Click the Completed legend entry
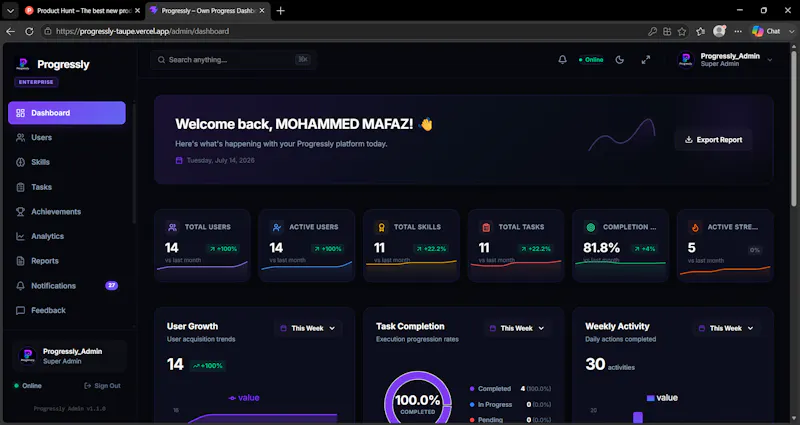The height and width of the screenshot is (425, 800). pyautogui.click(x=510, y=389)
